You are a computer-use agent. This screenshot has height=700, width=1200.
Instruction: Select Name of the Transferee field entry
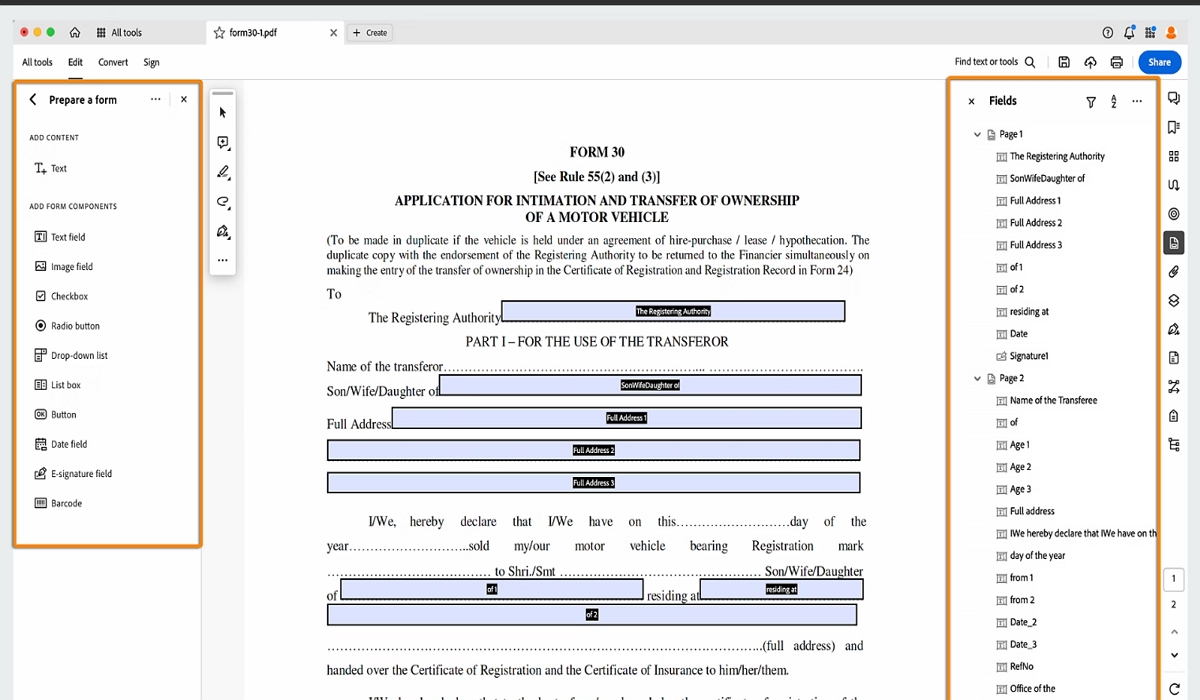[x=1047, y=401]
